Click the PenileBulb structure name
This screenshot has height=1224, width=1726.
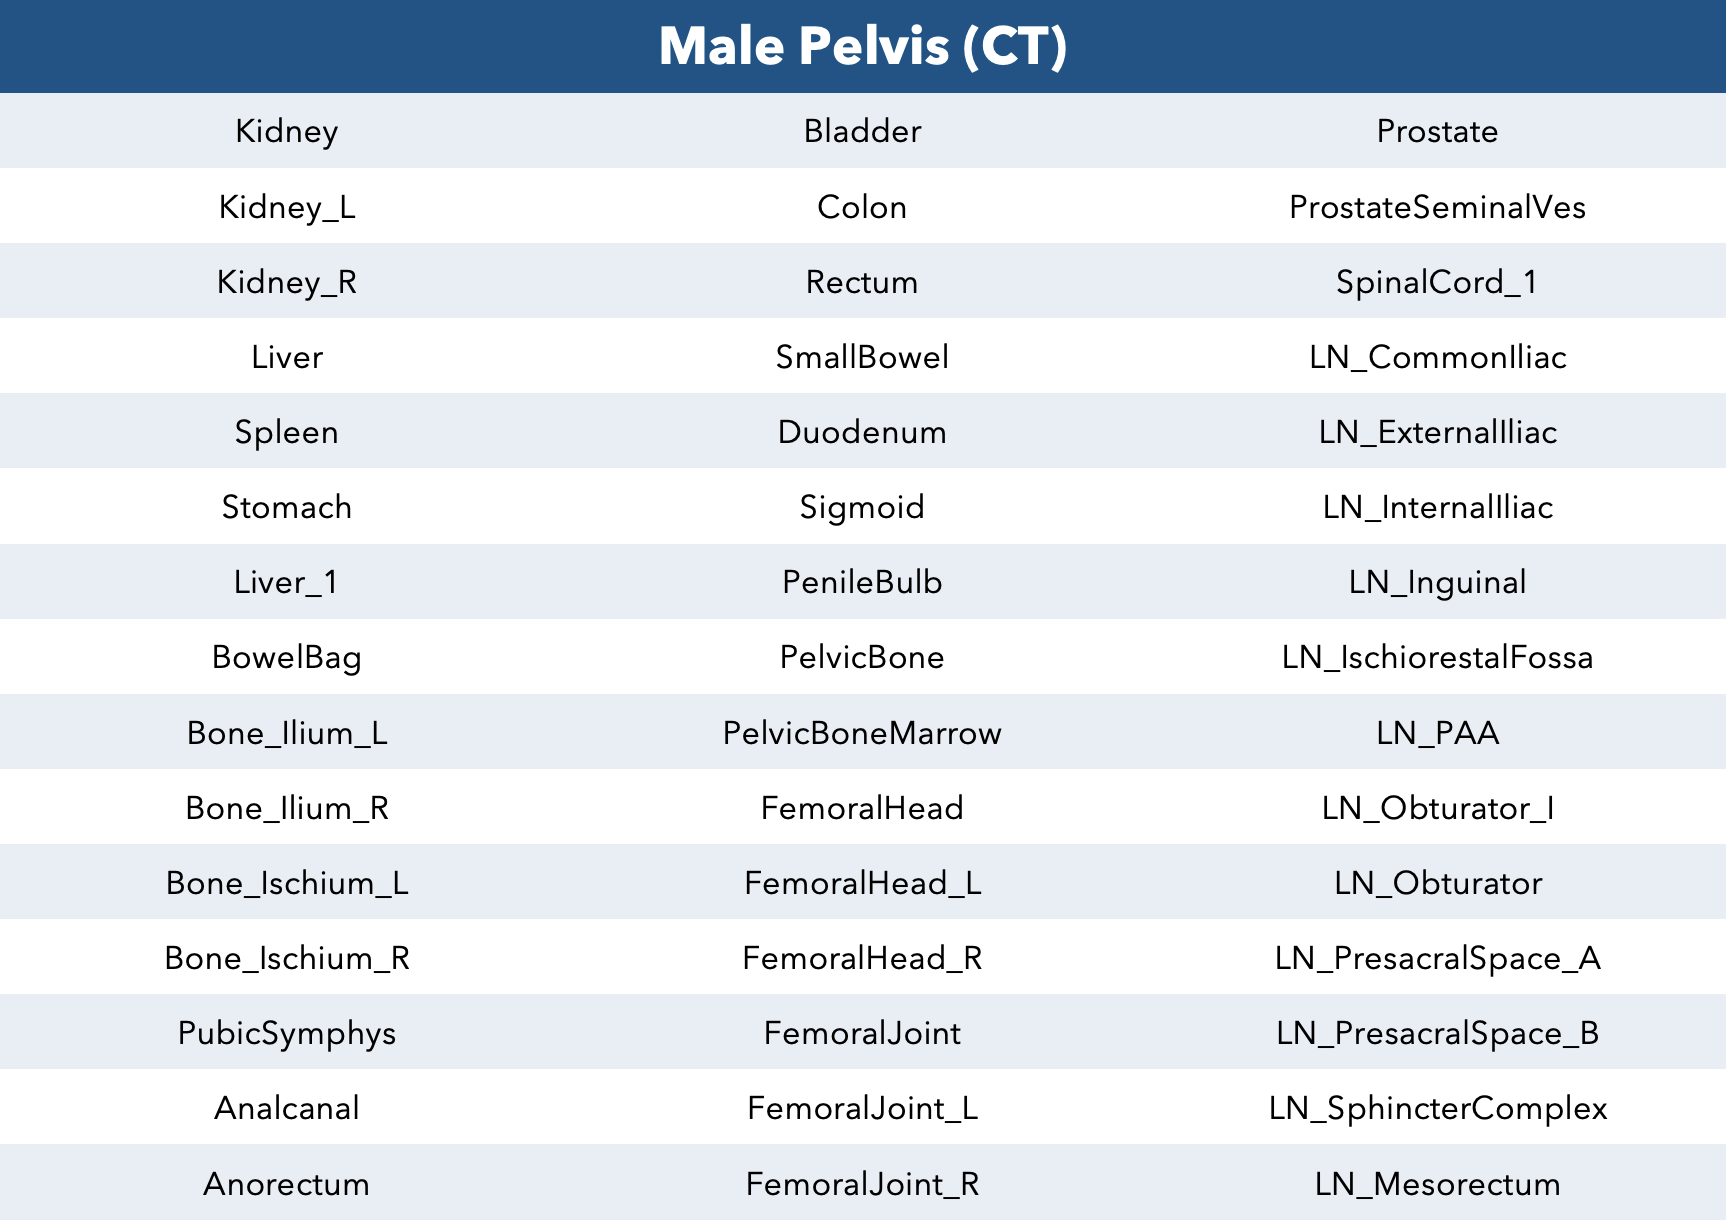click(863, 582)
